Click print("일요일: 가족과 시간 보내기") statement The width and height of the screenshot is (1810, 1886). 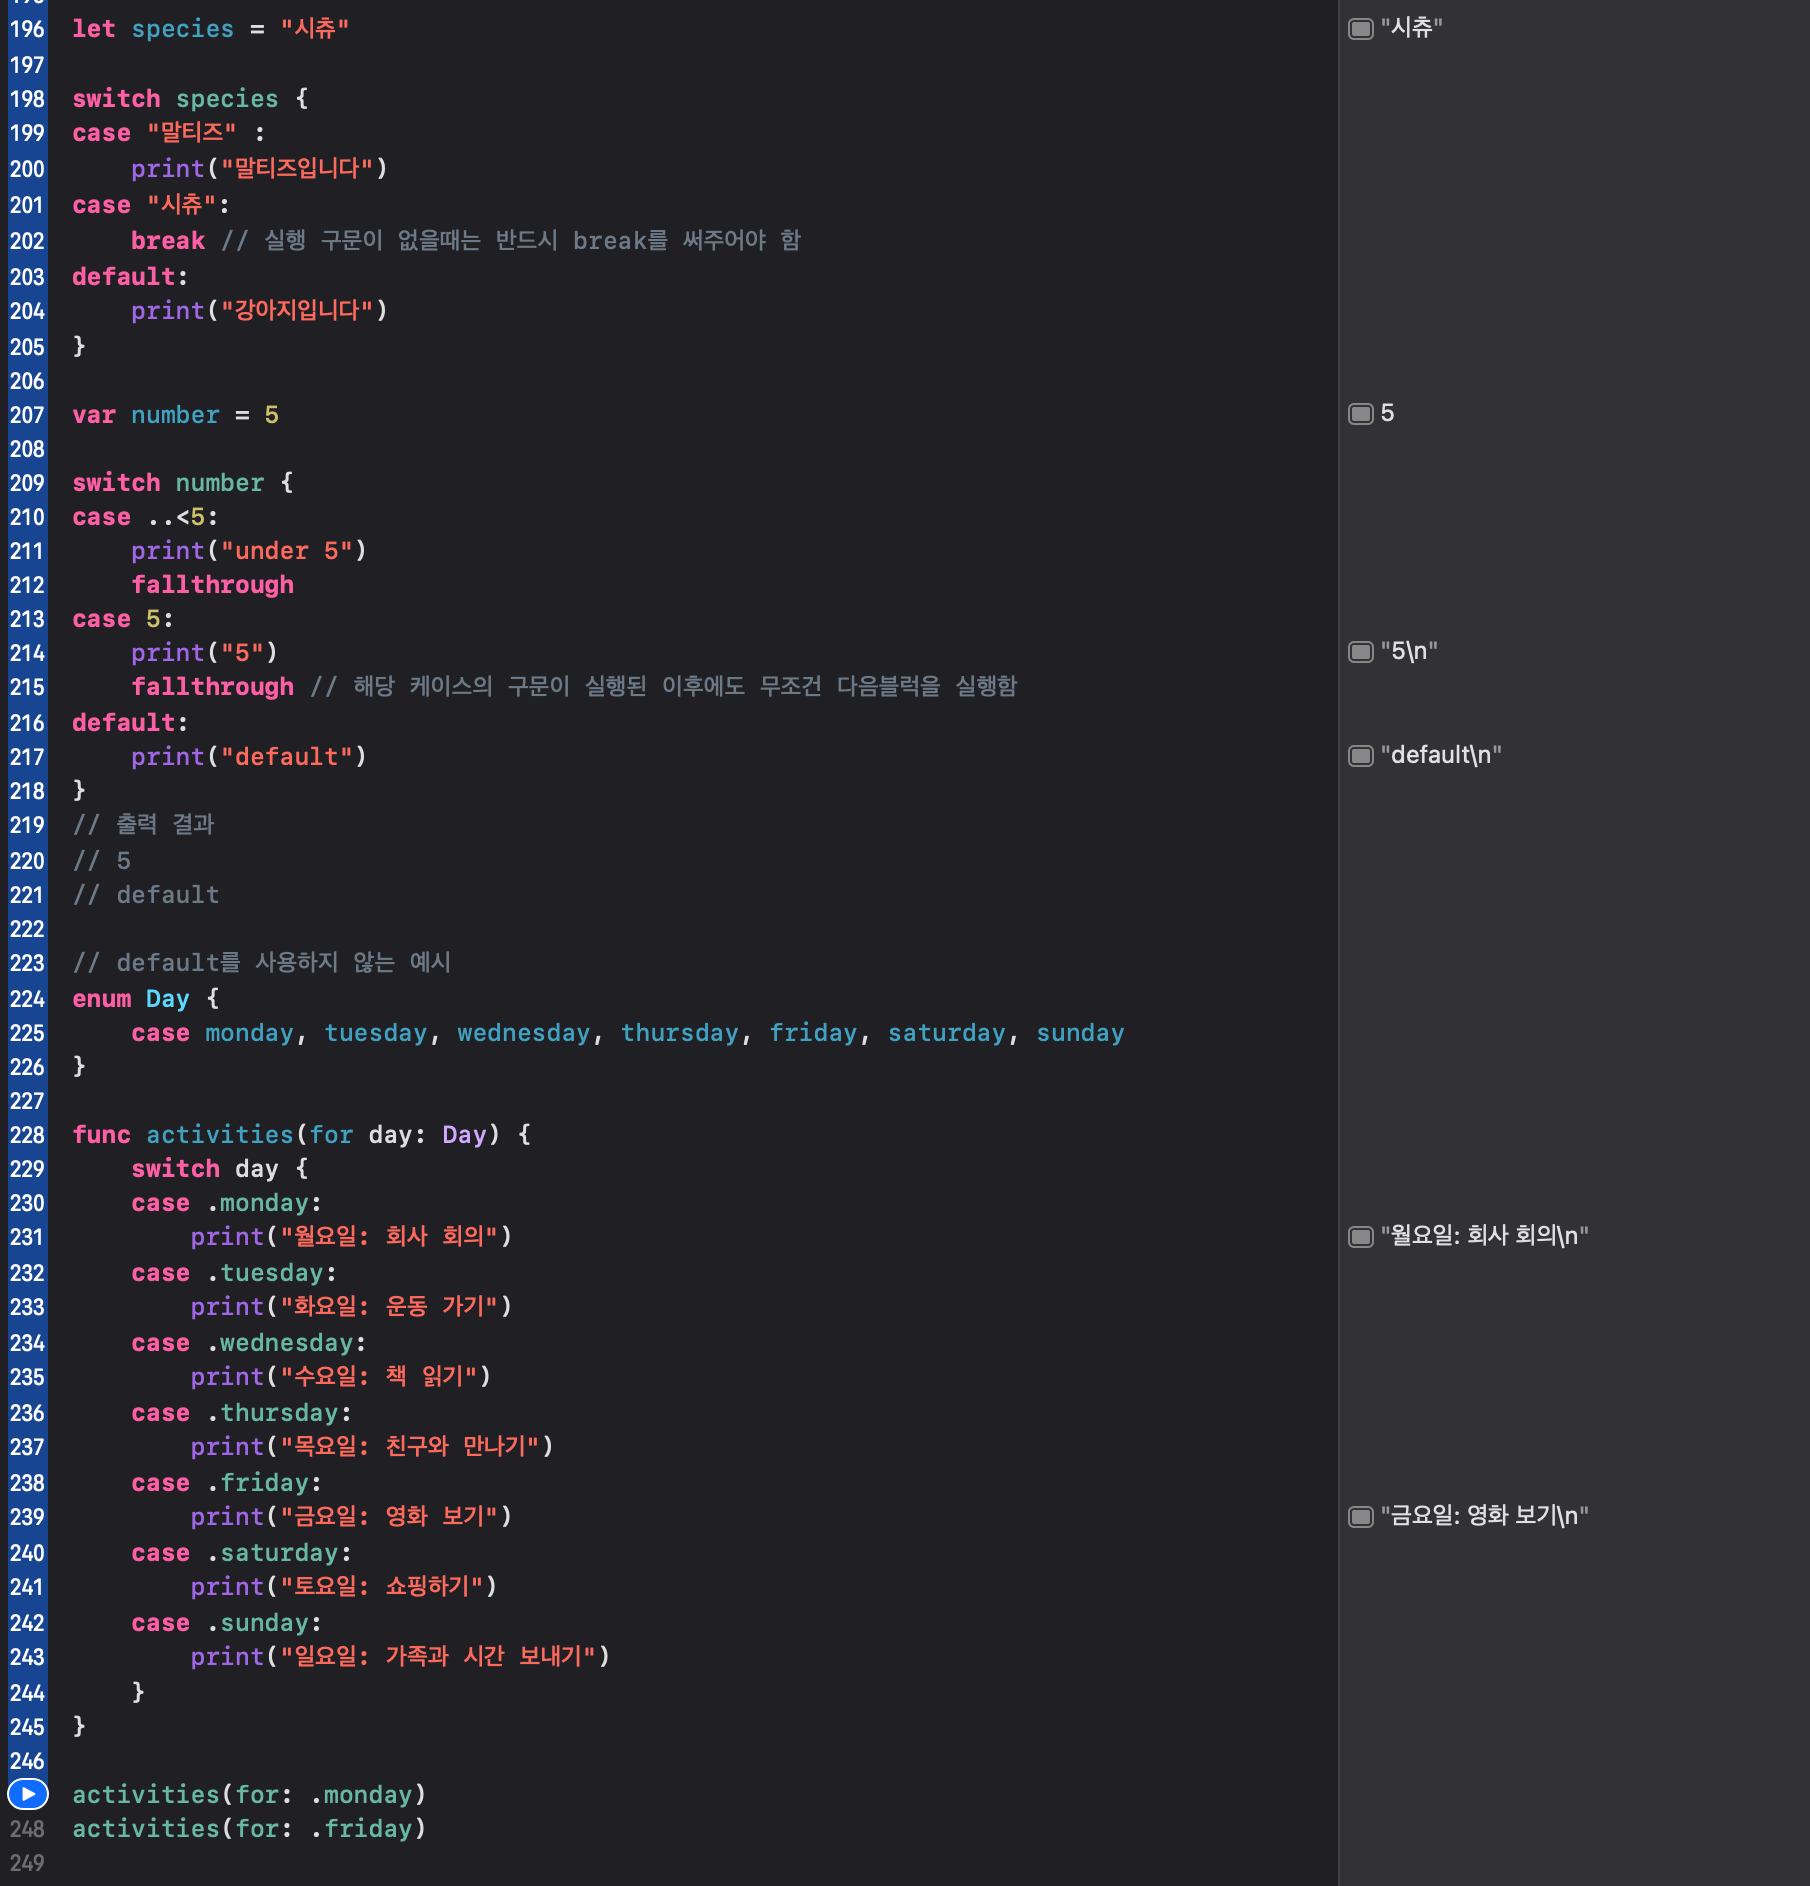point(400,1657)
